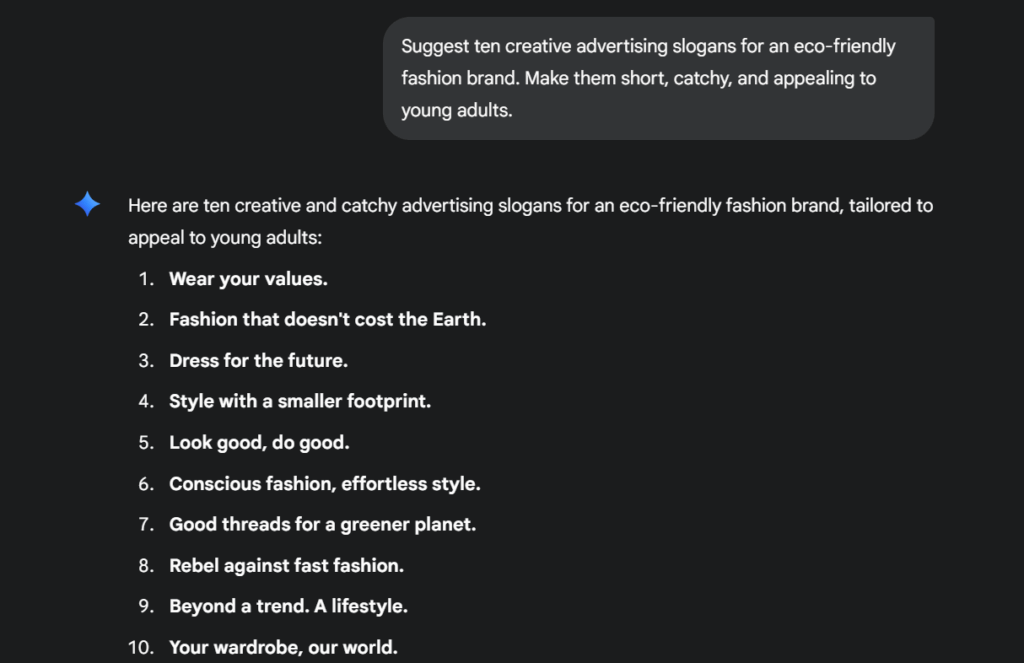Click the user prompt message bubble
Screen dimensions: 1024x663
pos(658,78)
